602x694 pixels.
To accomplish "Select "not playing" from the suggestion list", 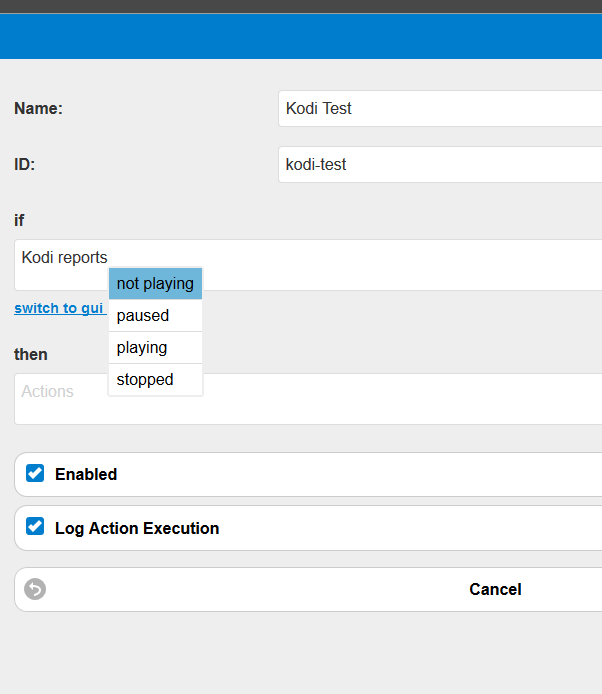I will coord(155,284).
